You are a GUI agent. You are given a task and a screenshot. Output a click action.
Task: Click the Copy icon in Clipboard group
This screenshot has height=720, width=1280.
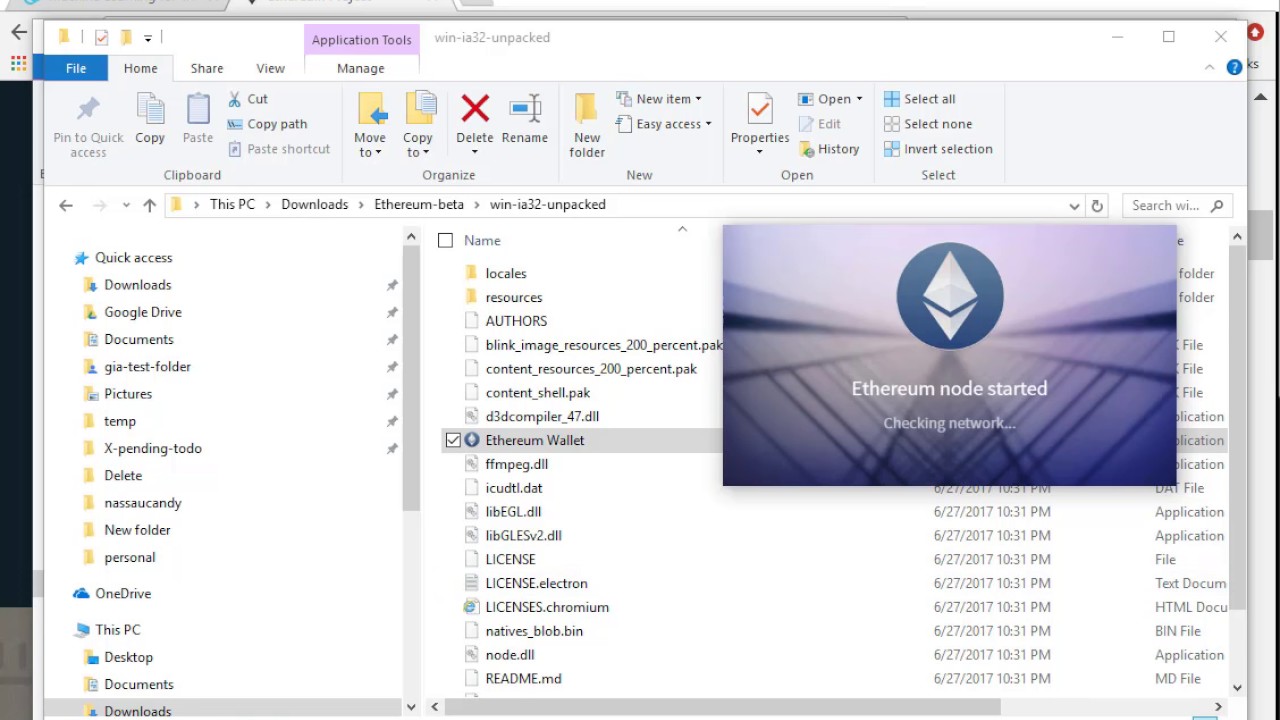tap(150, 108)
